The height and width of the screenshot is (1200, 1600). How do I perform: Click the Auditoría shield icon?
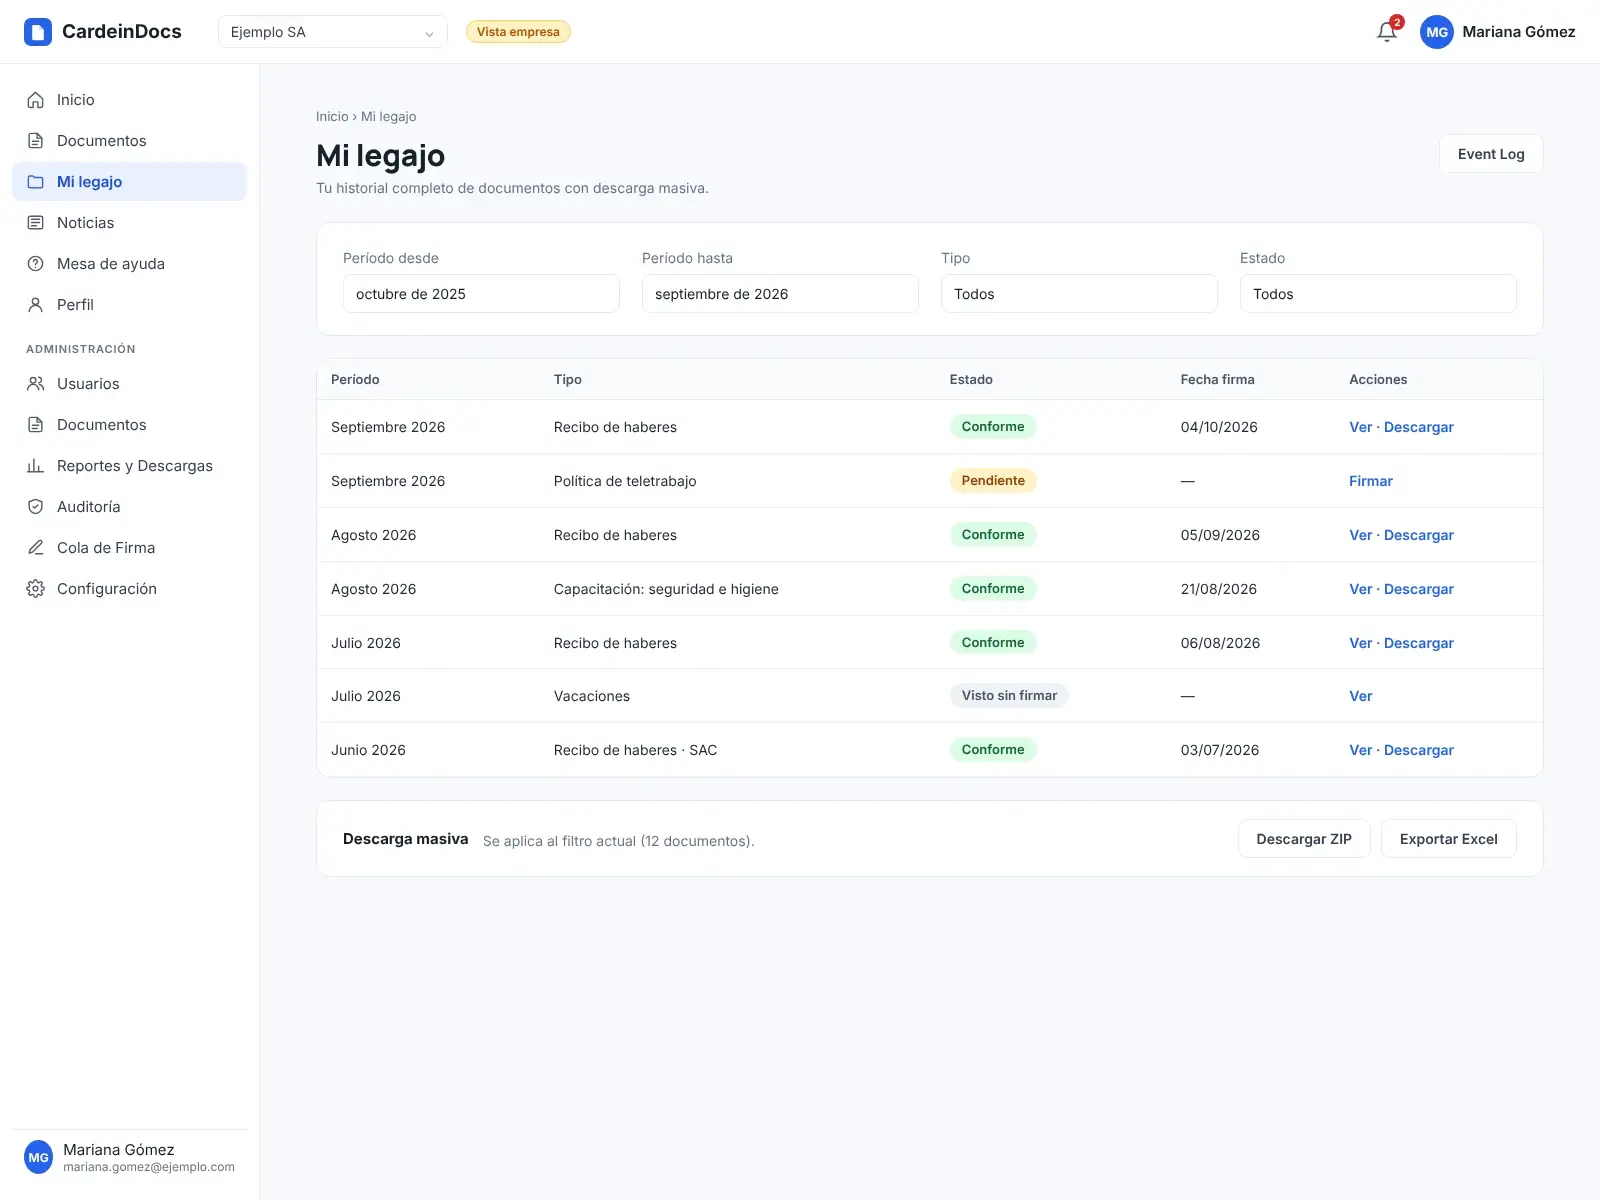pos(36,507)
